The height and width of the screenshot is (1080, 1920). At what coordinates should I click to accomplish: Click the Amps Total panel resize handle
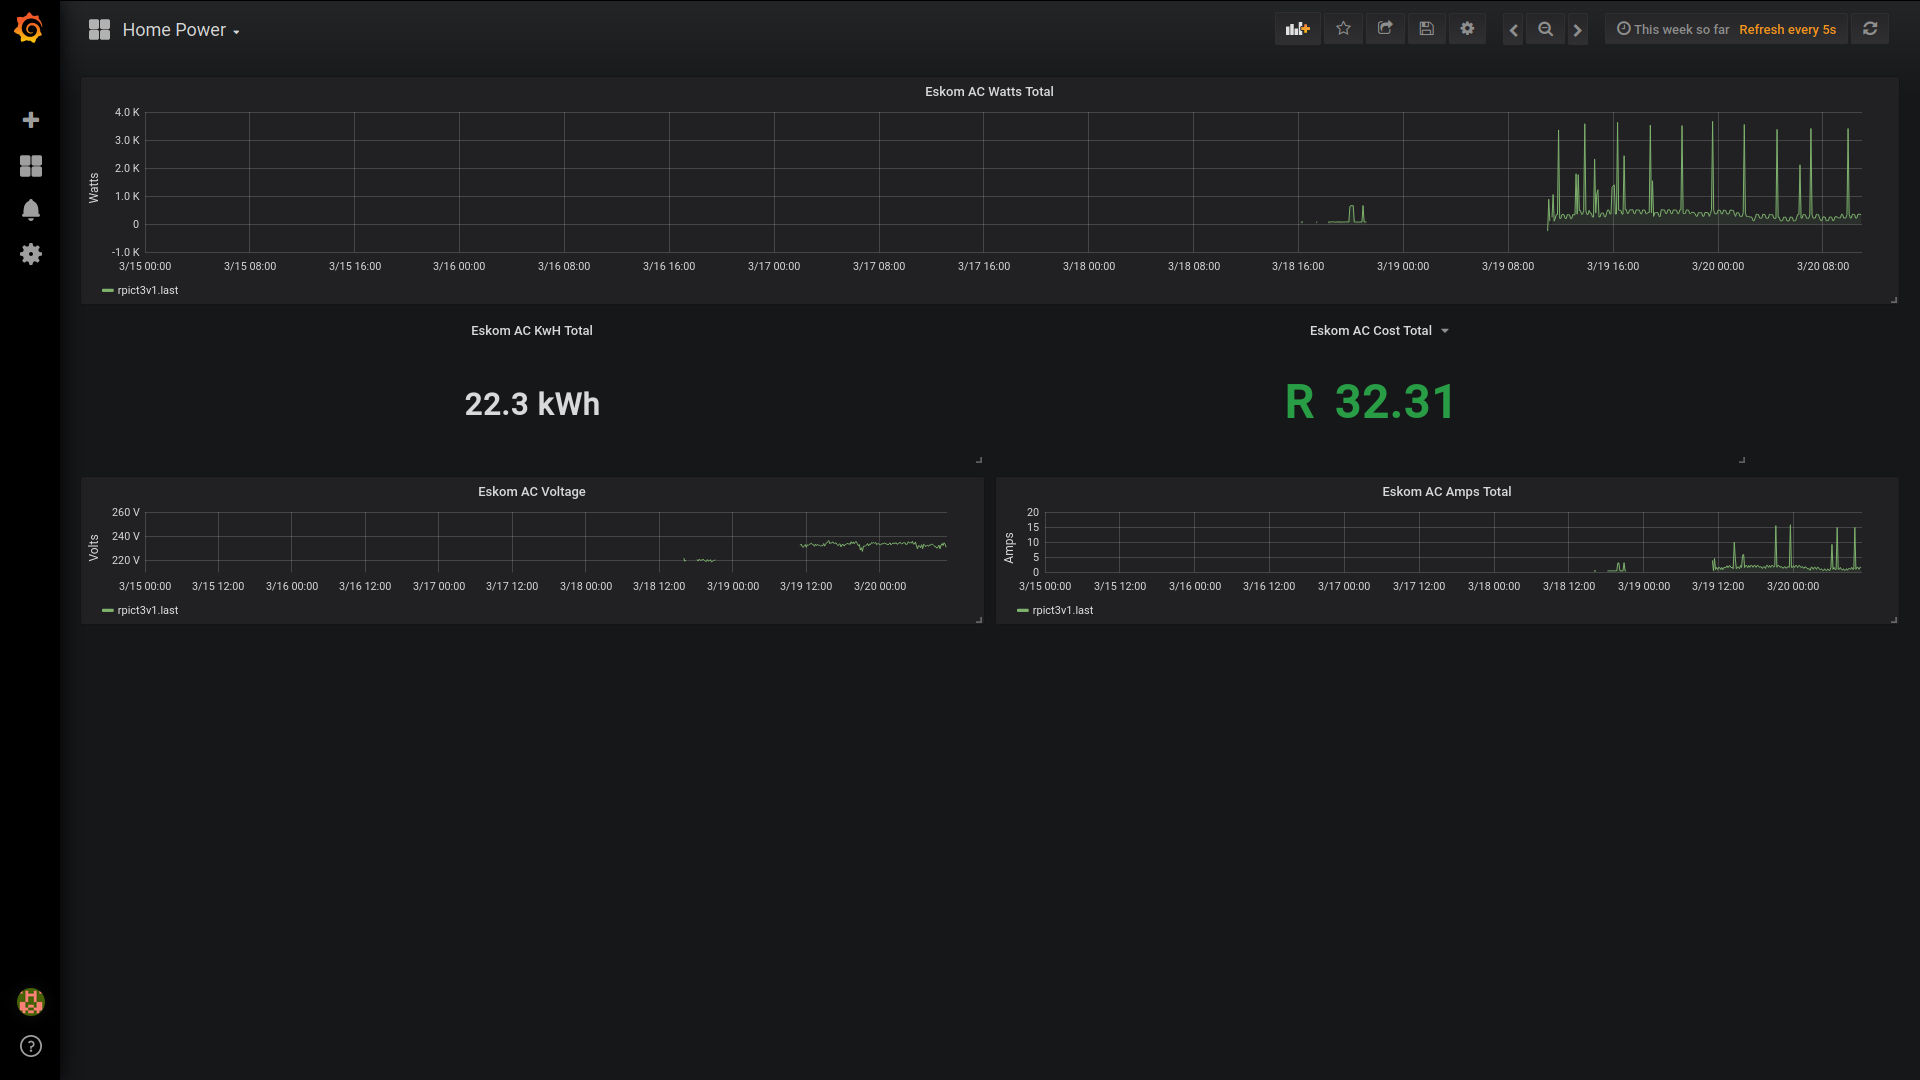point(1894,620)
